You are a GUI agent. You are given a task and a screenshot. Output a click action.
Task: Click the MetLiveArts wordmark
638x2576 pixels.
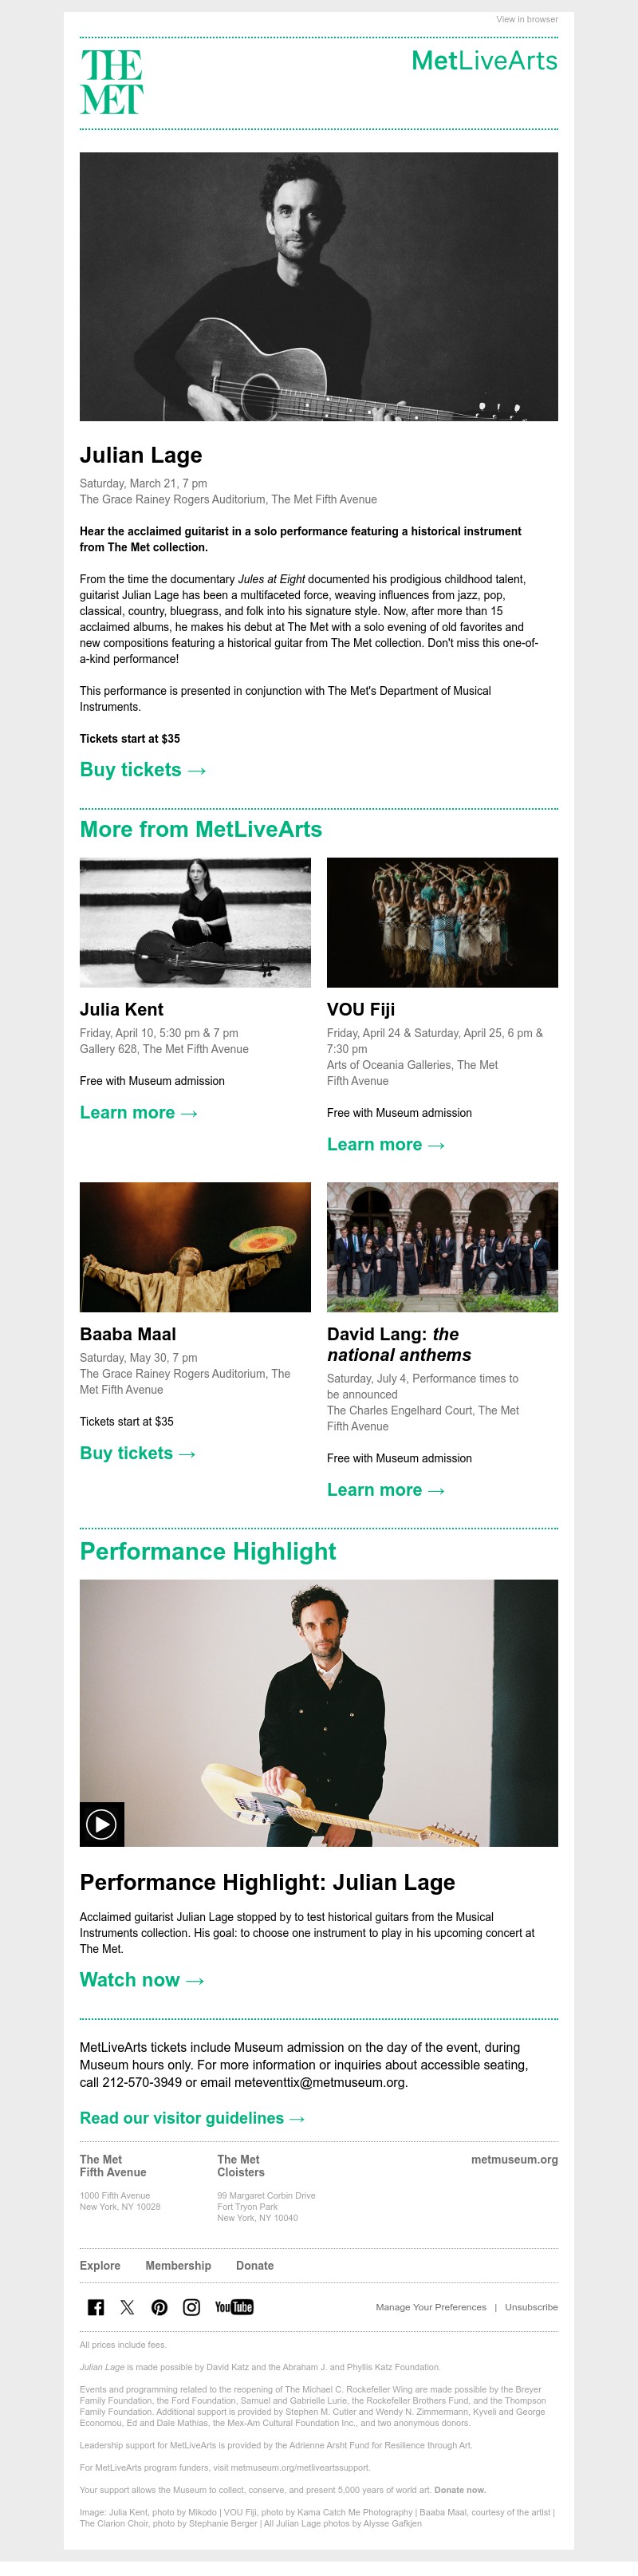click(x=484, y=61)
